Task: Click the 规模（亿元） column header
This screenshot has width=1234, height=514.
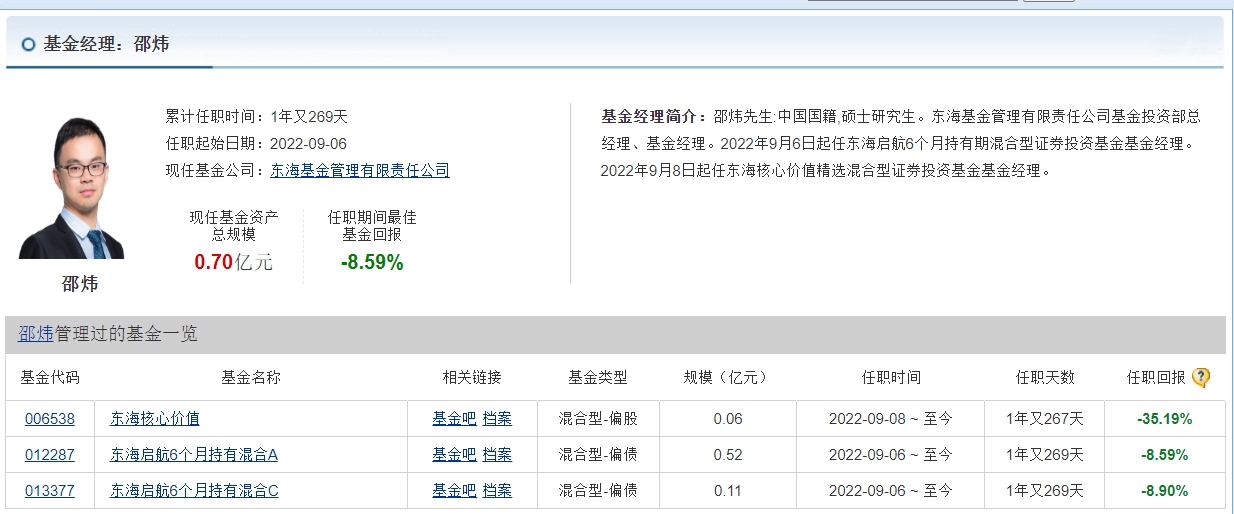Action: point(727,377)
